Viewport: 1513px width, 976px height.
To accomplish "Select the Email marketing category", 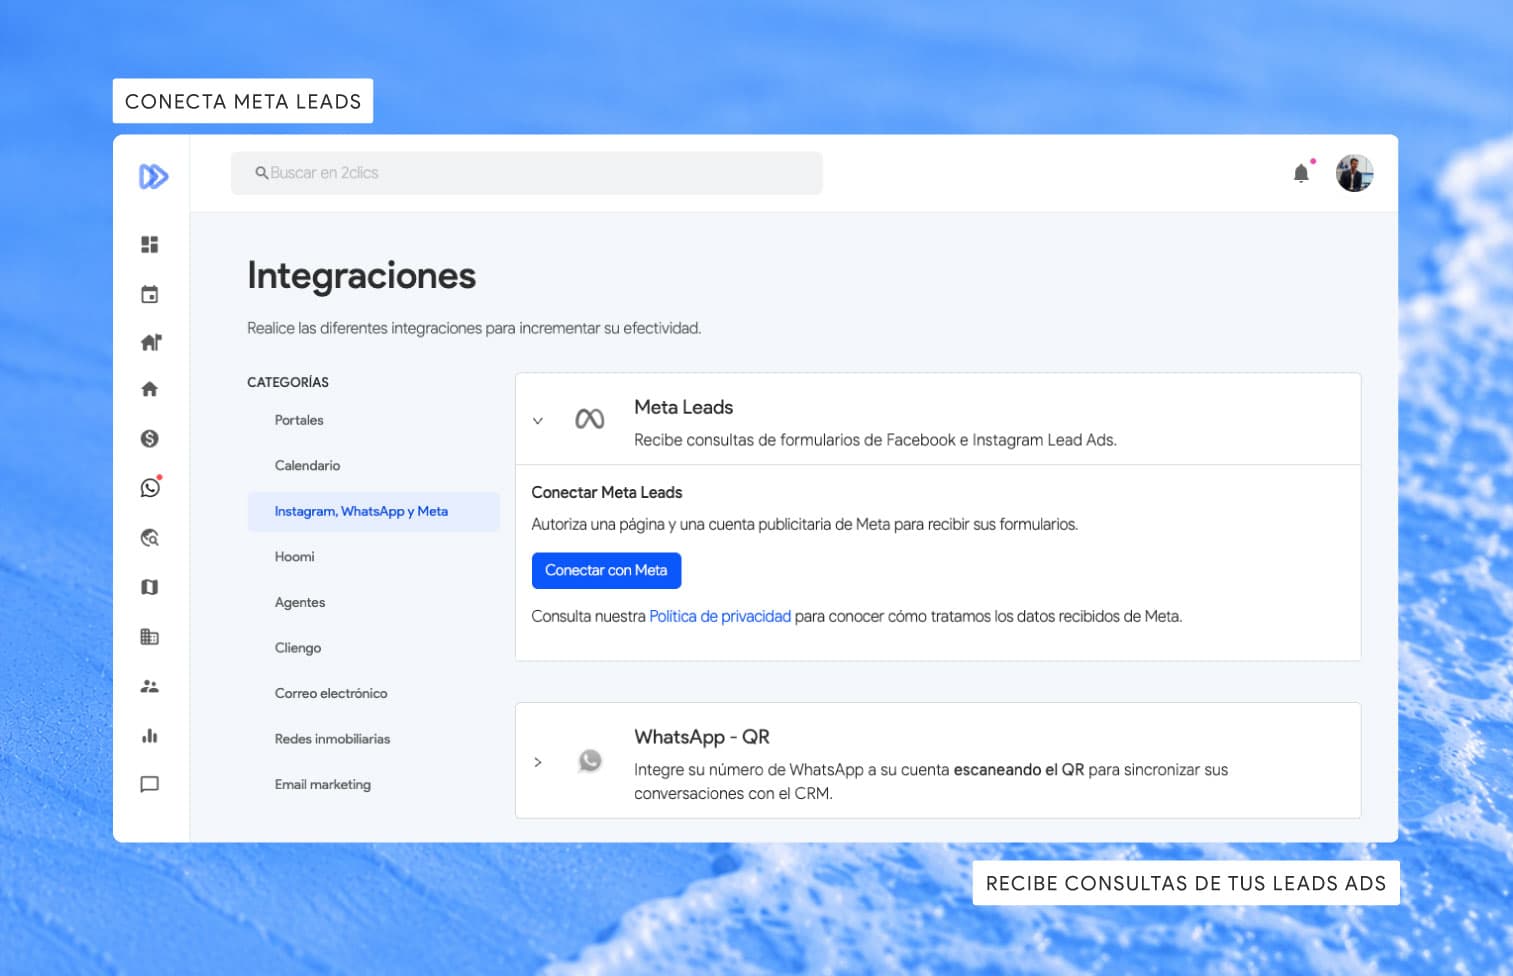I will click(322, 785).
